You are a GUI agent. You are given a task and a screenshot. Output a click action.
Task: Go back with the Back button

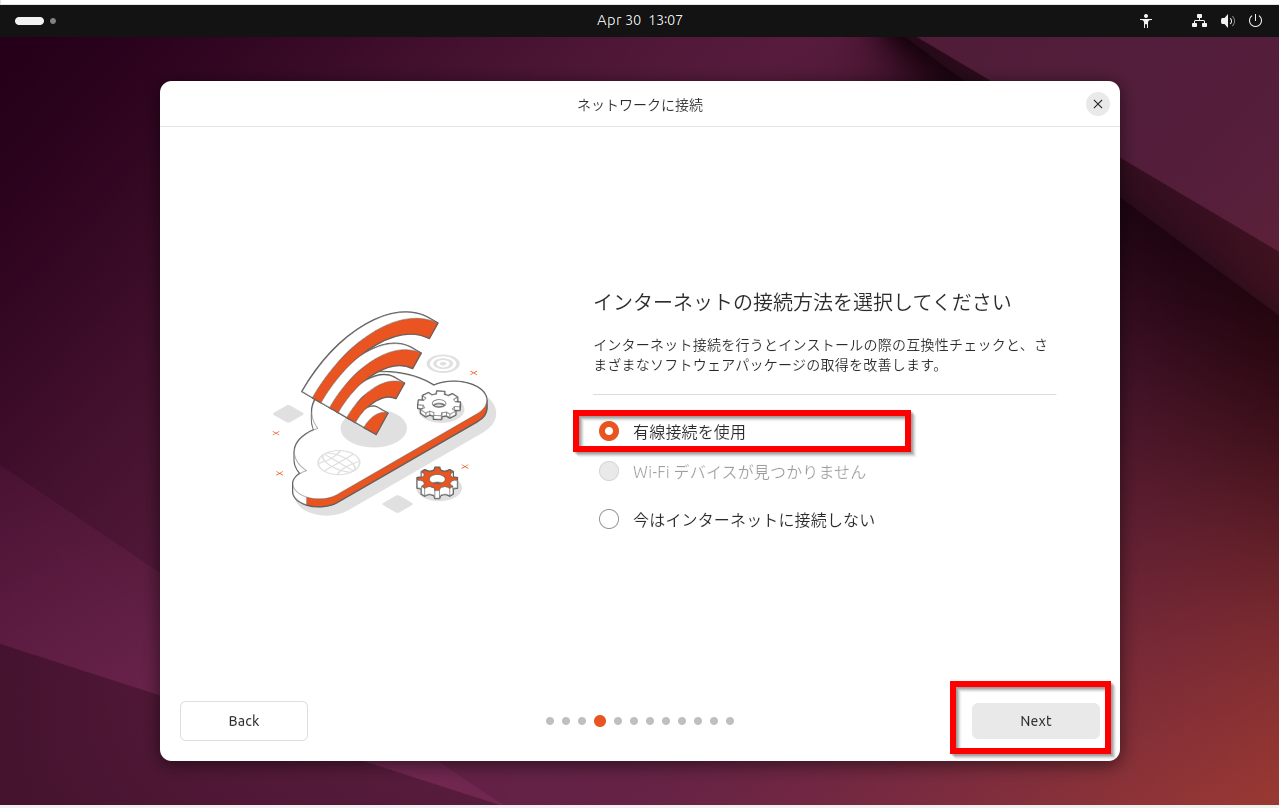[x=244, y=721]
